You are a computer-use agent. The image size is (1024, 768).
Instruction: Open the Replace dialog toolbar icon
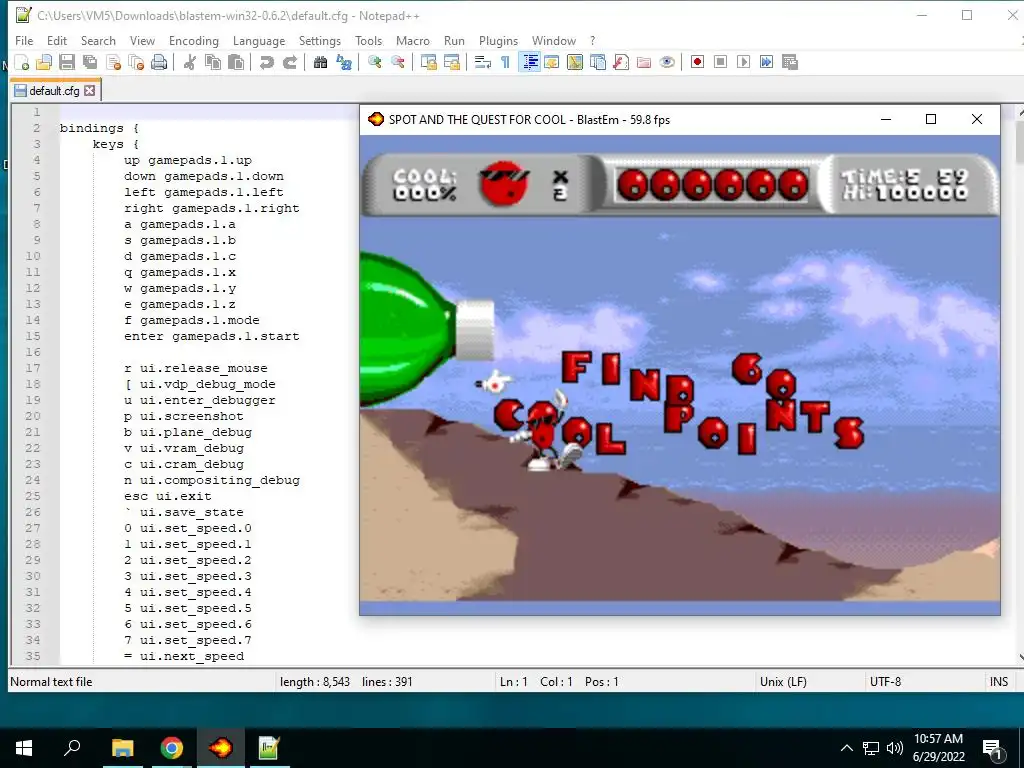click(344, 63)
